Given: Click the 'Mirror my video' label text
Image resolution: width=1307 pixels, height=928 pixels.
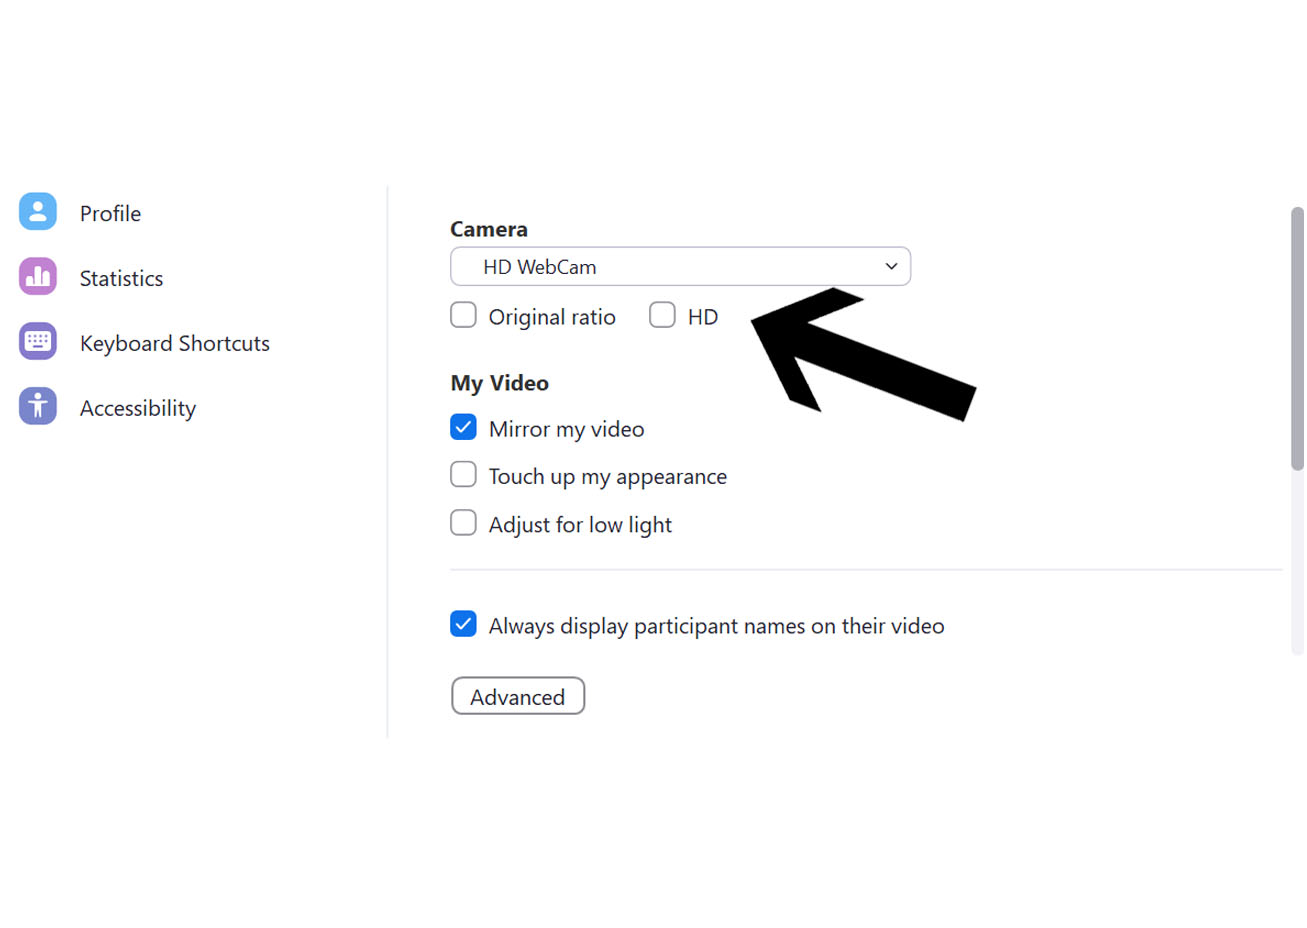Looking at the screenshot, I should [x=566, y=430].
